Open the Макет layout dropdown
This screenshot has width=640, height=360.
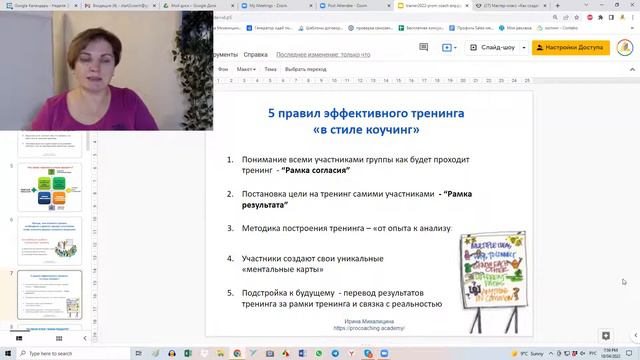click(x=246, y=69)
